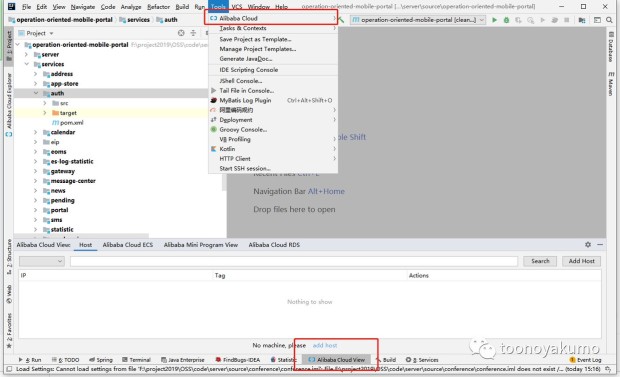Open Alibaba Cloud View settings gear
The width and height of the screenshot is (620, 377).
pos(588,245)
